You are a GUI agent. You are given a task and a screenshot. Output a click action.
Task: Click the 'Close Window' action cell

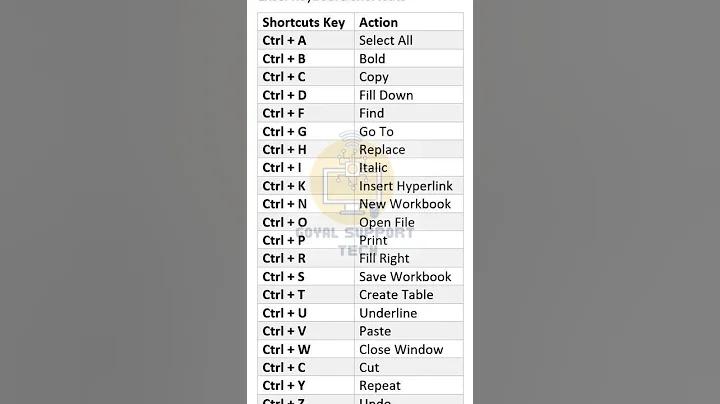point(409,349)
